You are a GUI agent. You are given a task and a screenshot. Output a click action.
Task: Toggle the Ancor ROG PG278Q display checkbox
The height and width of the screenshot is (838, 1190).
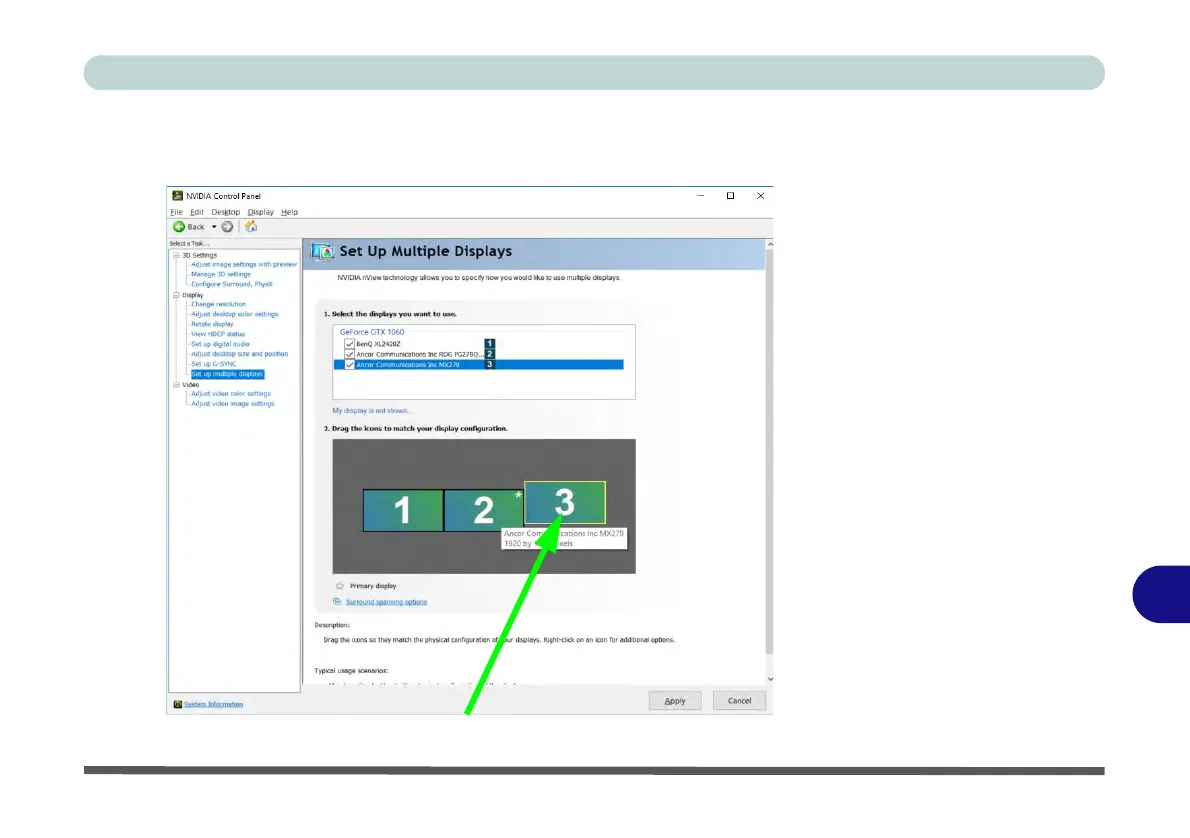pos(349,354)
